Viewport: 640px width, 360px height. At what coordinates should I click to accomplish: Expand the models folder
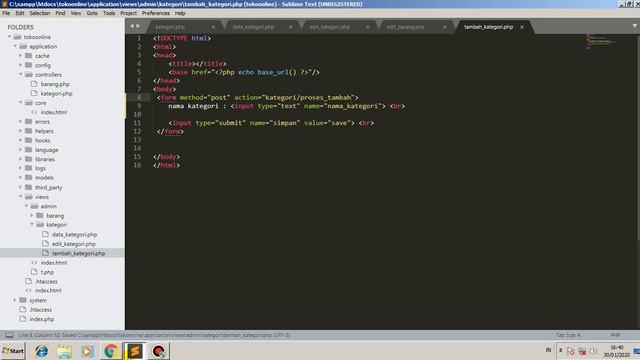(x=21, y=178)
